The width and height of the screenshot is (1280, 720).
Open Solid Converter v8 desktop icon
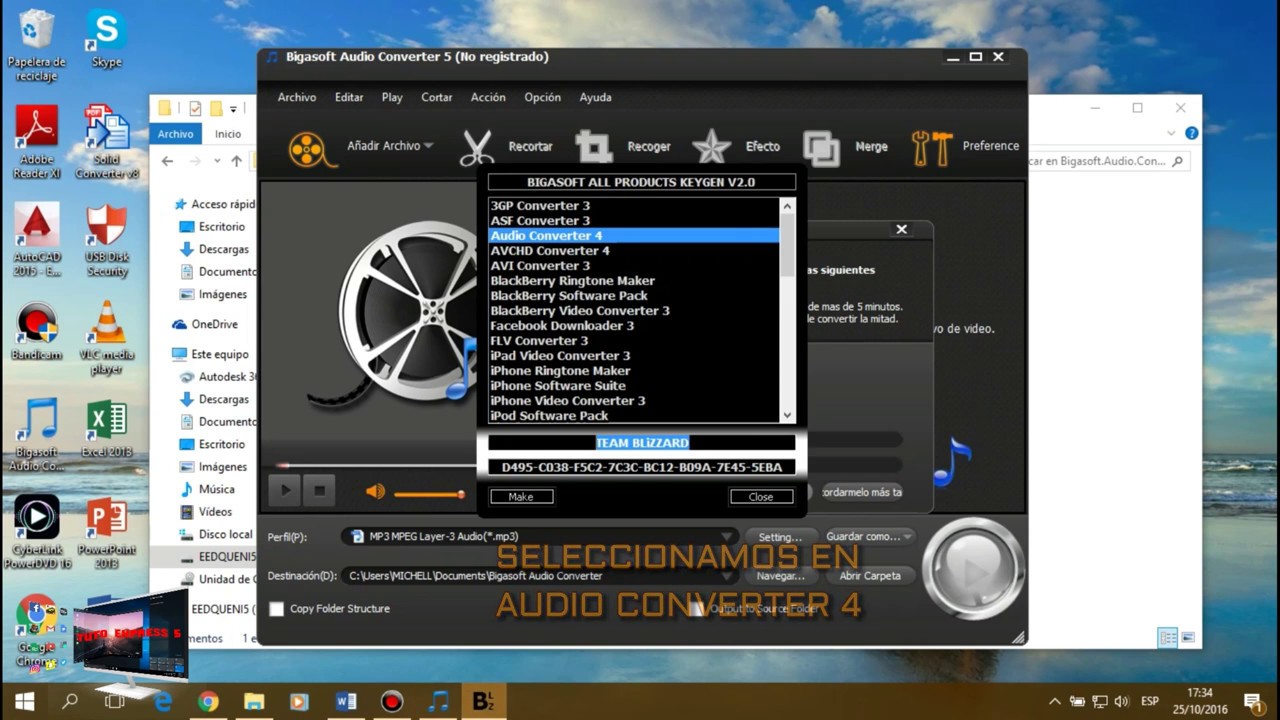107,142
